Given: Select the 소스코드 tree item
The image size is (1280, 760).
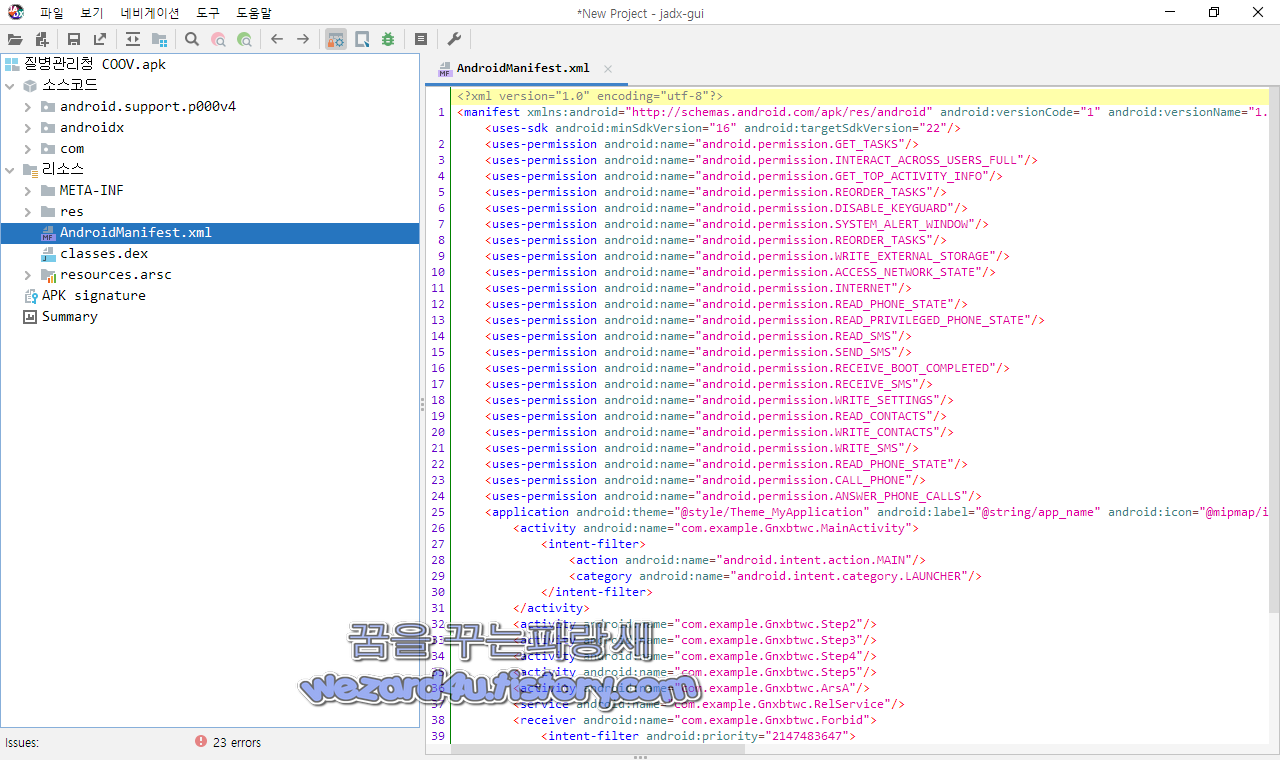Looking at the screenshot, I should click(x=70, y=85).
